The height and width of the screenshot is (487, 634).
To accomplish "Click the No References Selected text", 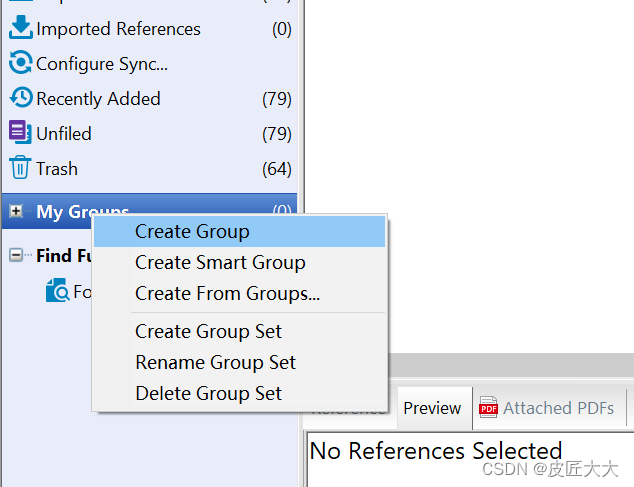I will tap(436, 451).
